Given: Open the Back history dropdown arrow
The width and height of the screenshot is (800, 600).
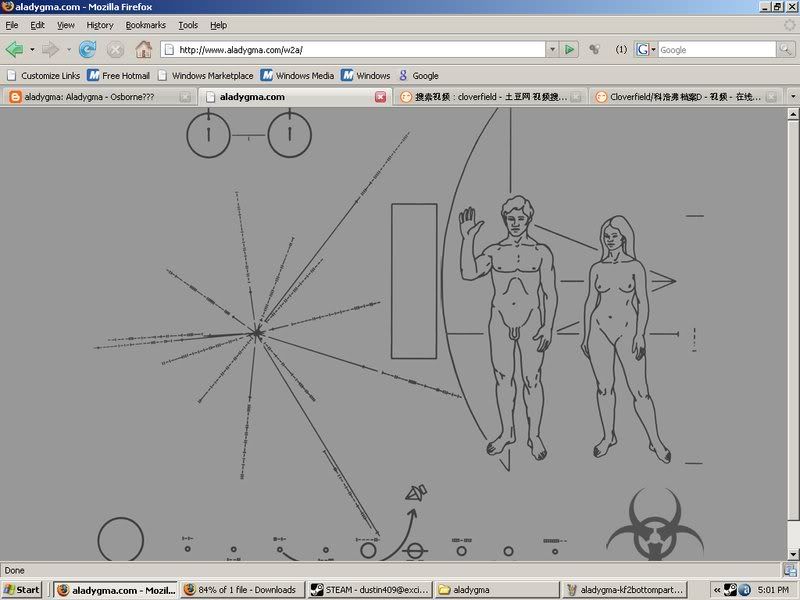Looking at the screenshot, I should pos(32,49).
